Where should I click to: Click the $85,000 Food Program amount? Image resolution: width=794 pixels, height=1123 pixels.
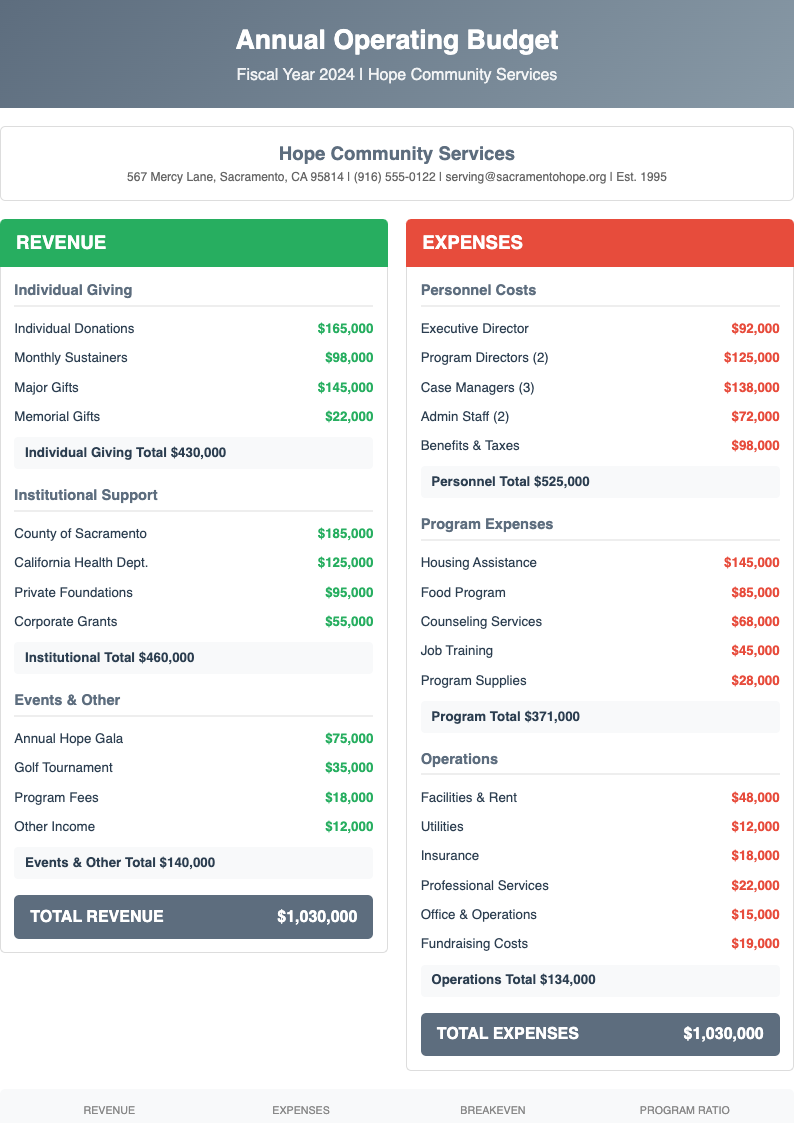click(x=755, y=592)
